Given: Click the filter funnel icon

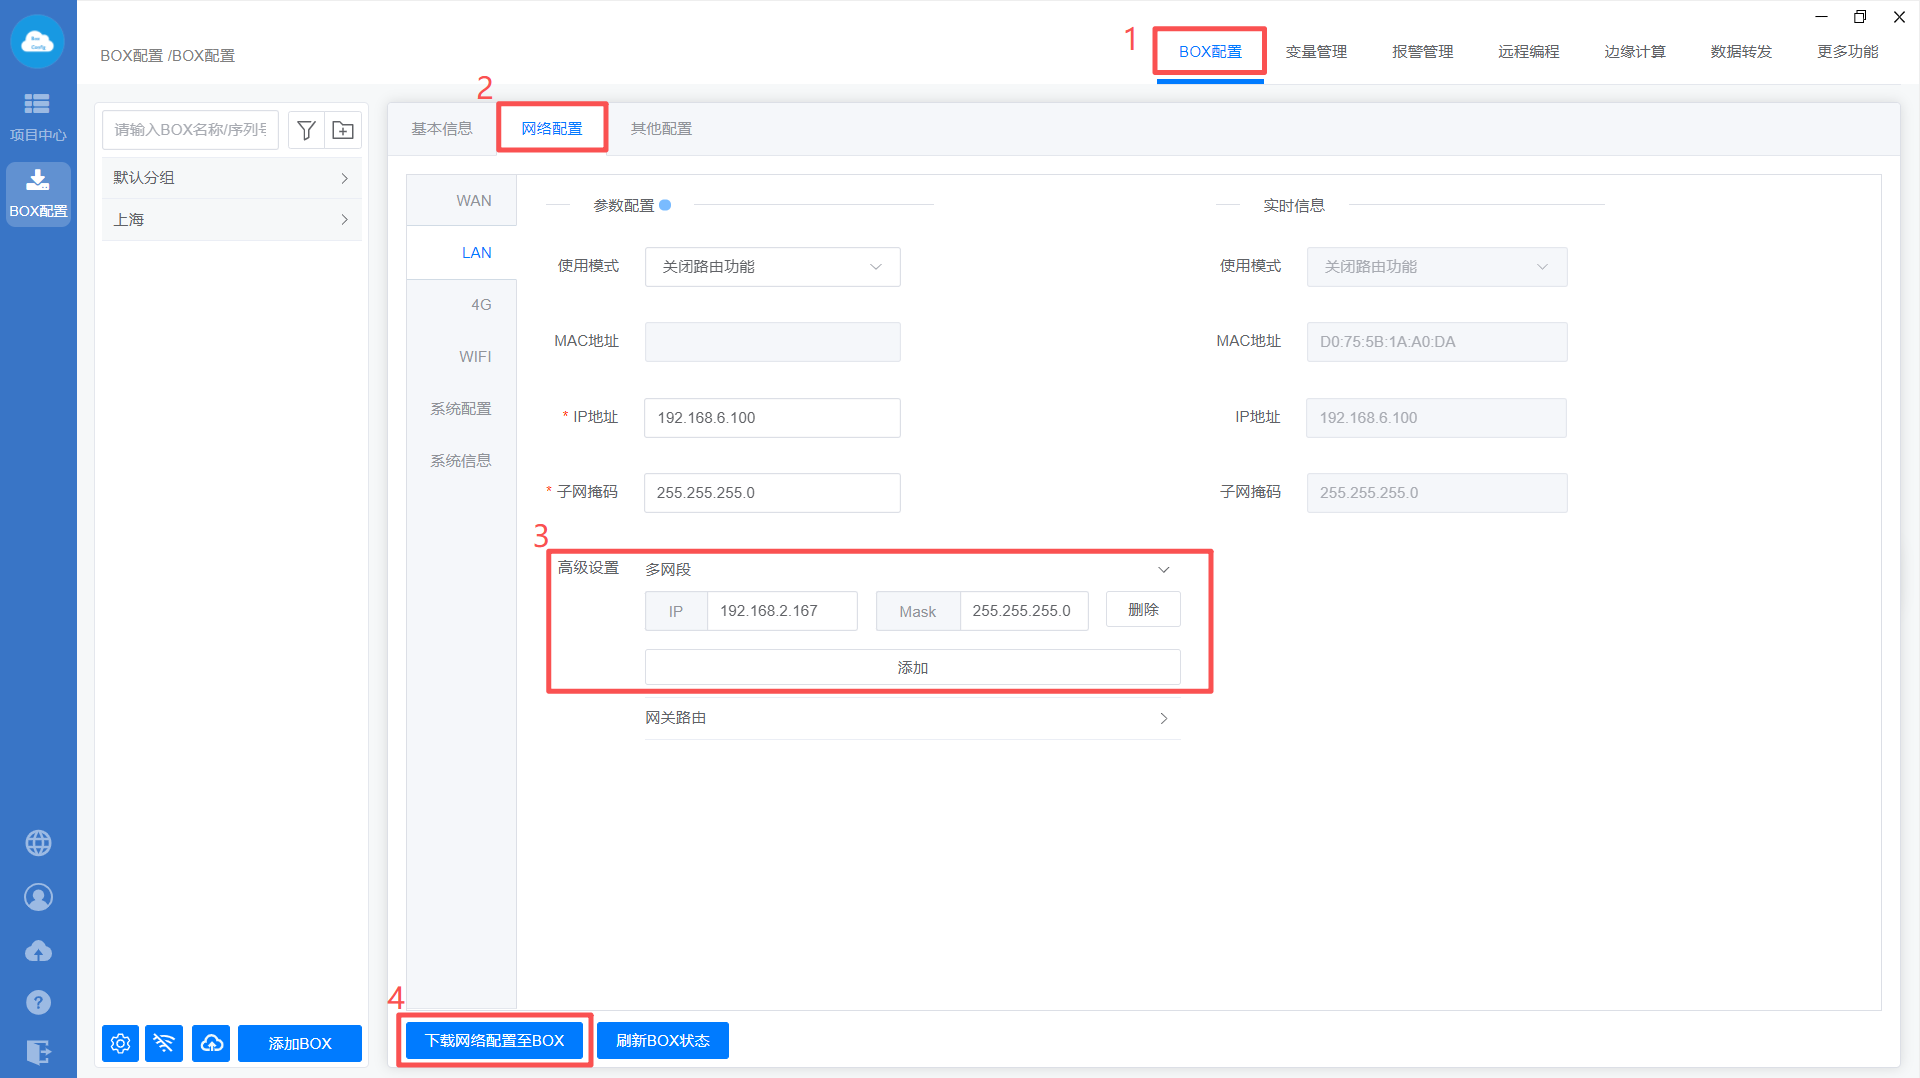Looking at the screenshot, I should click(306, 130).
